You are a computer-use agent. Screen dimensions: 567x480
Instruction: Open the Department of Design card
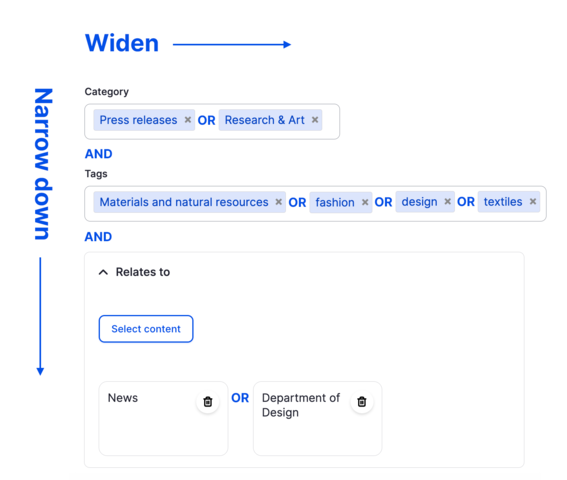coord(317,419)
